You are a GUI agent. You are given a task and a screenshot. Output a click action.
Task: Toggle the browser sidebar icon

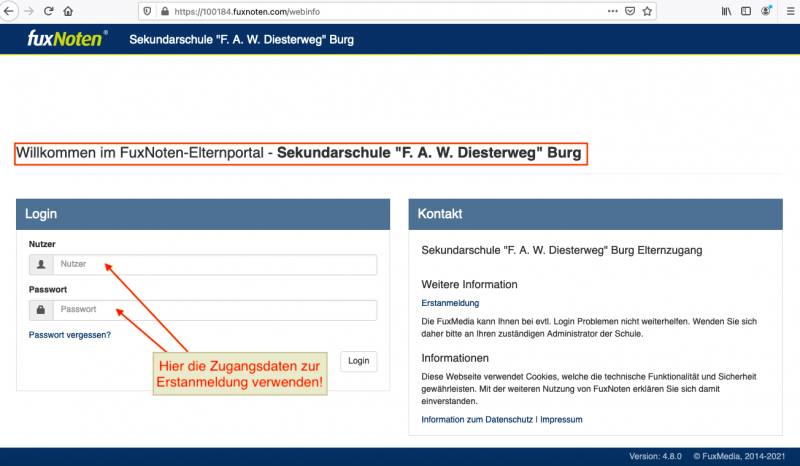(x=746, y=11)
